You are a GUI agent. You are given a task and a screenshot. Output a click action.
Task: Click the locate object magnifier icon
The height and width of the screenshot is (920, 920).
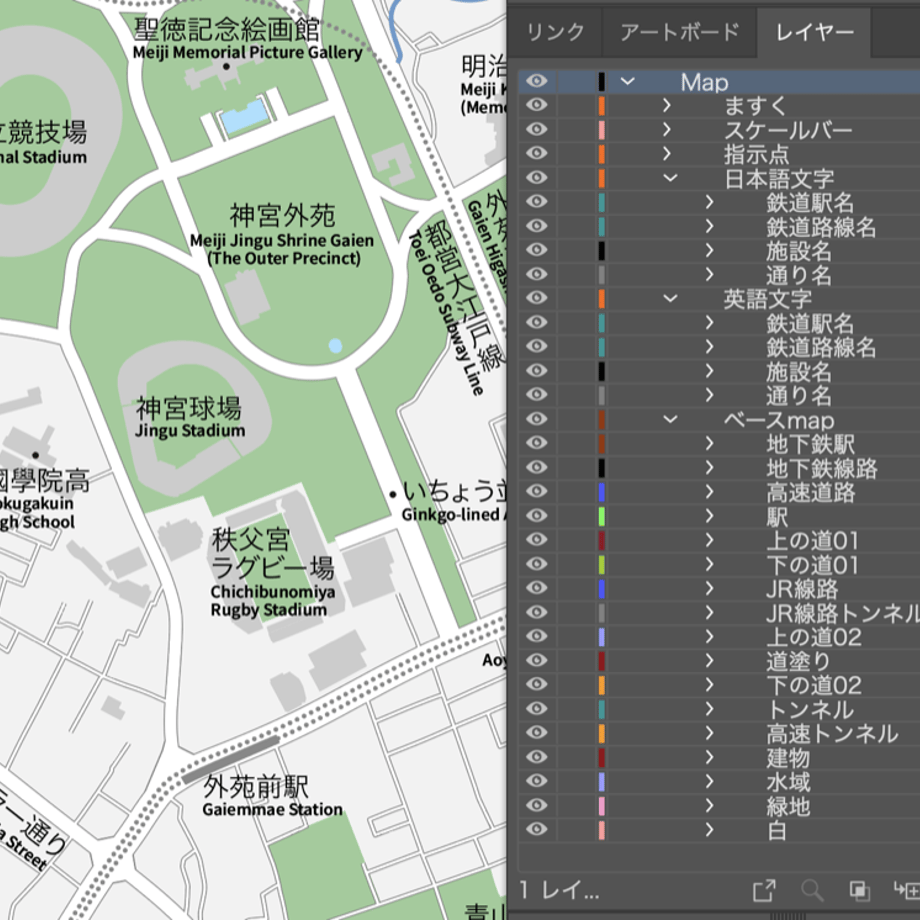812,891
